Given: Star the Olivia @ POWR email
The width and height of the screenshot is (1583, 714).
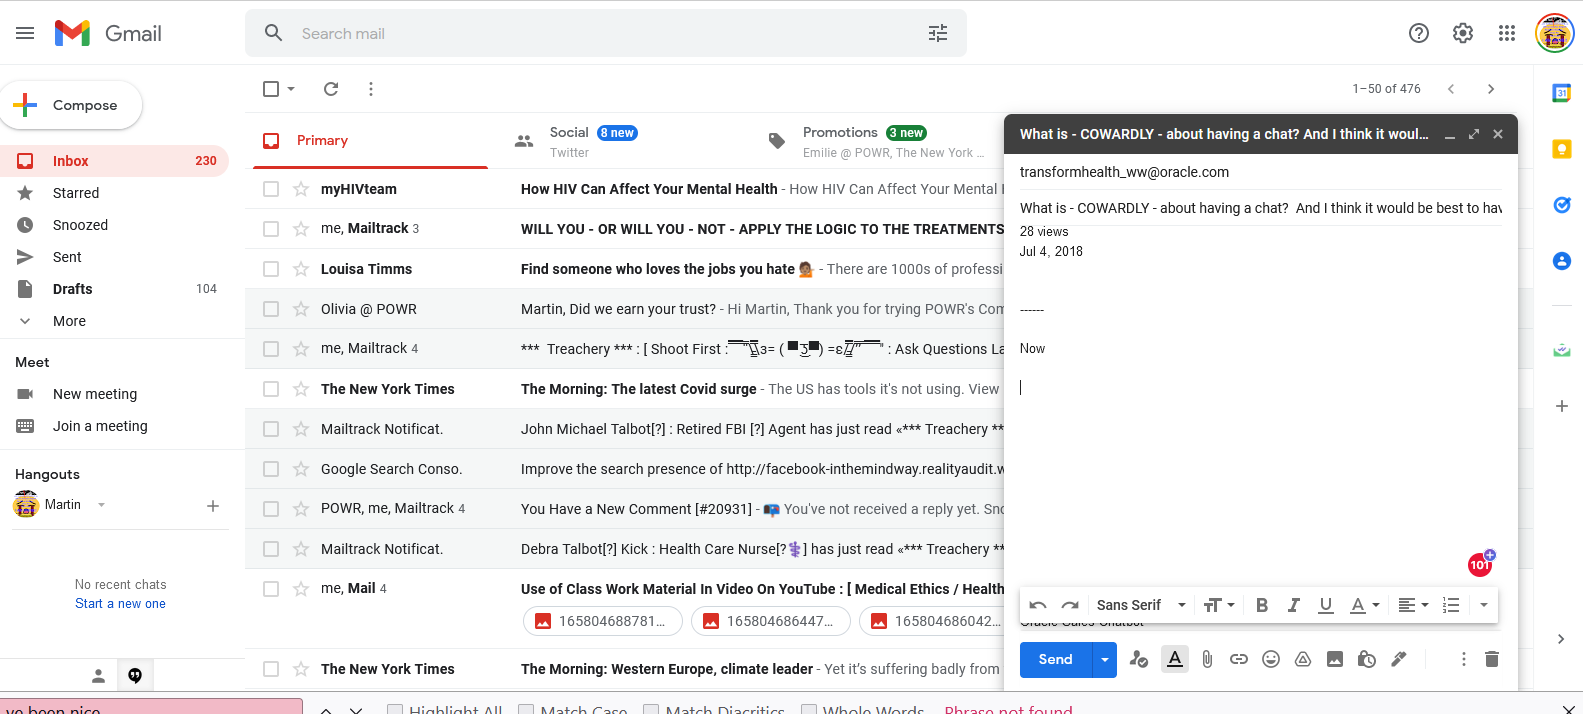Looking at the screenshot, I should tap(301, 309).
